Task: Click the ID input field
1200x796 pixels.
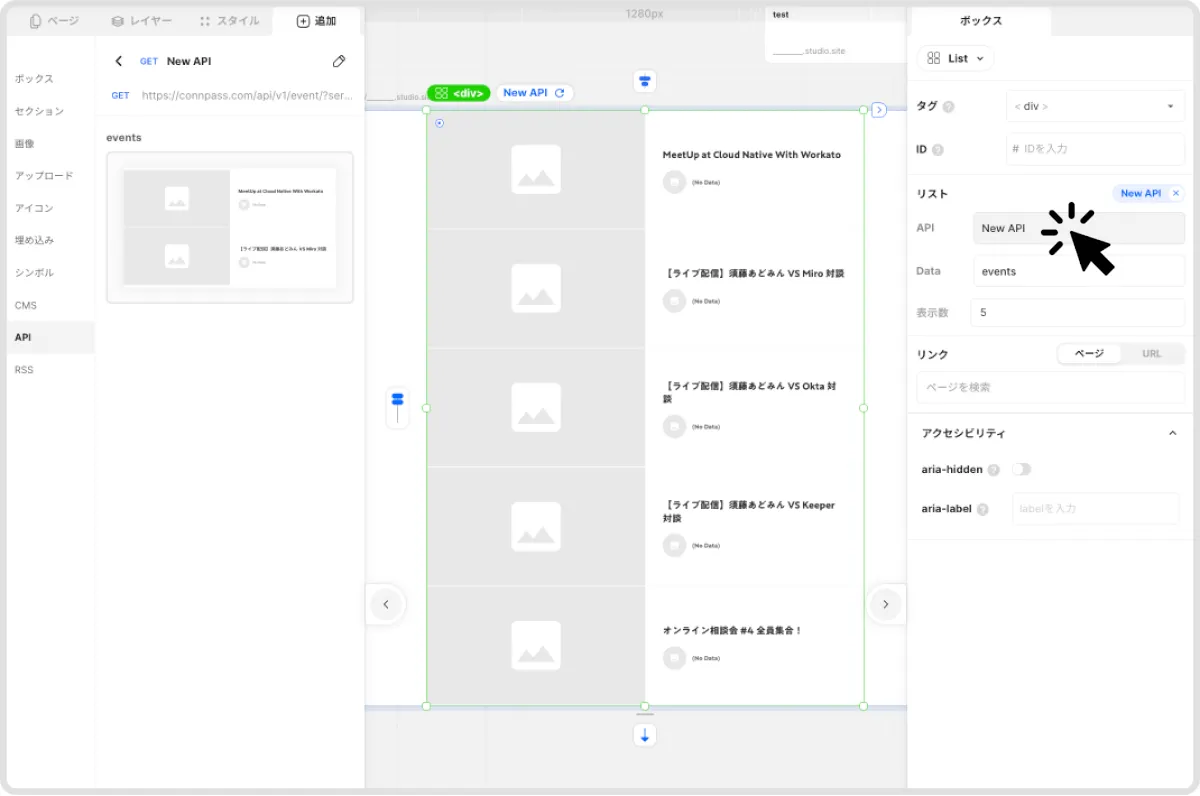Action: coord(1095,149)
